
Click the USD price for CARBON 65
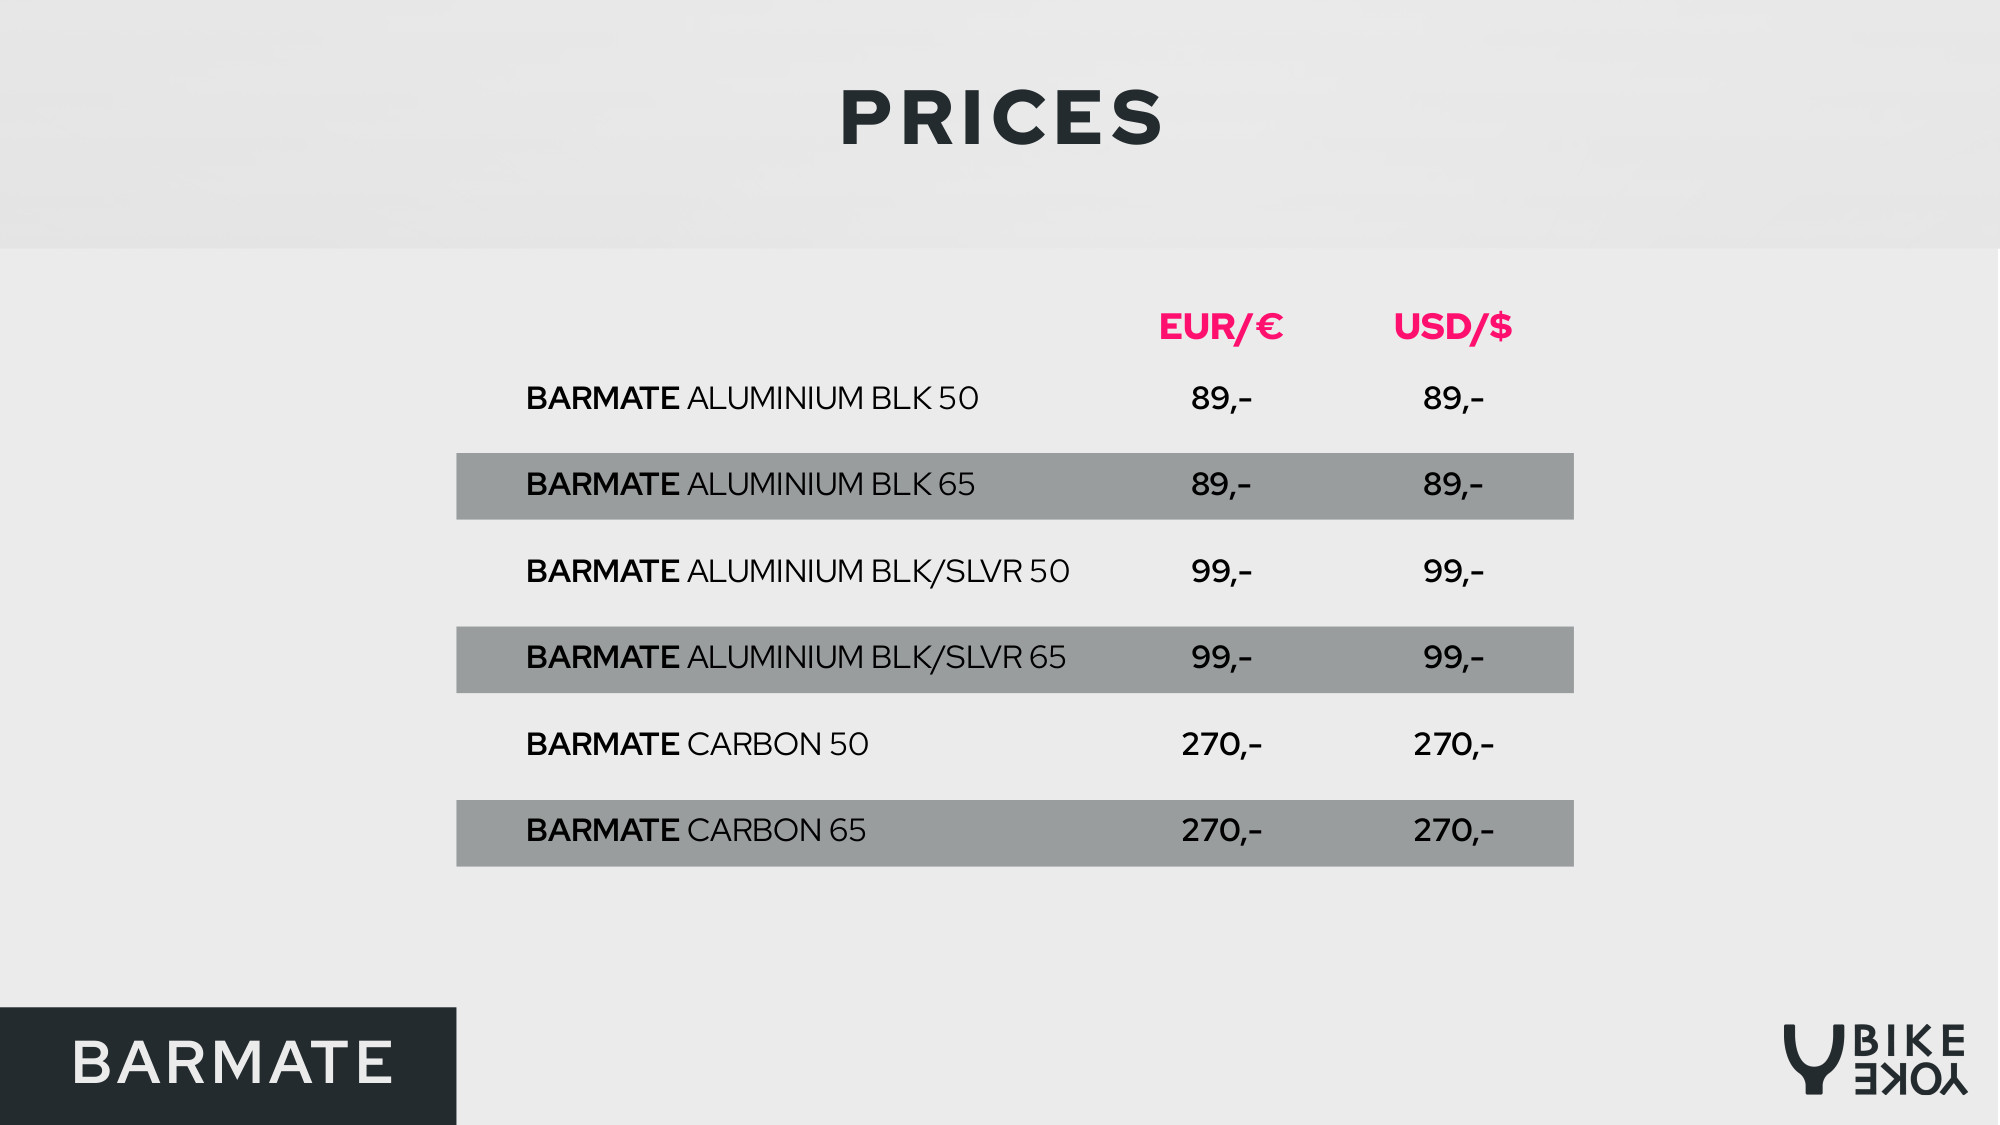tap(1453, 831)
